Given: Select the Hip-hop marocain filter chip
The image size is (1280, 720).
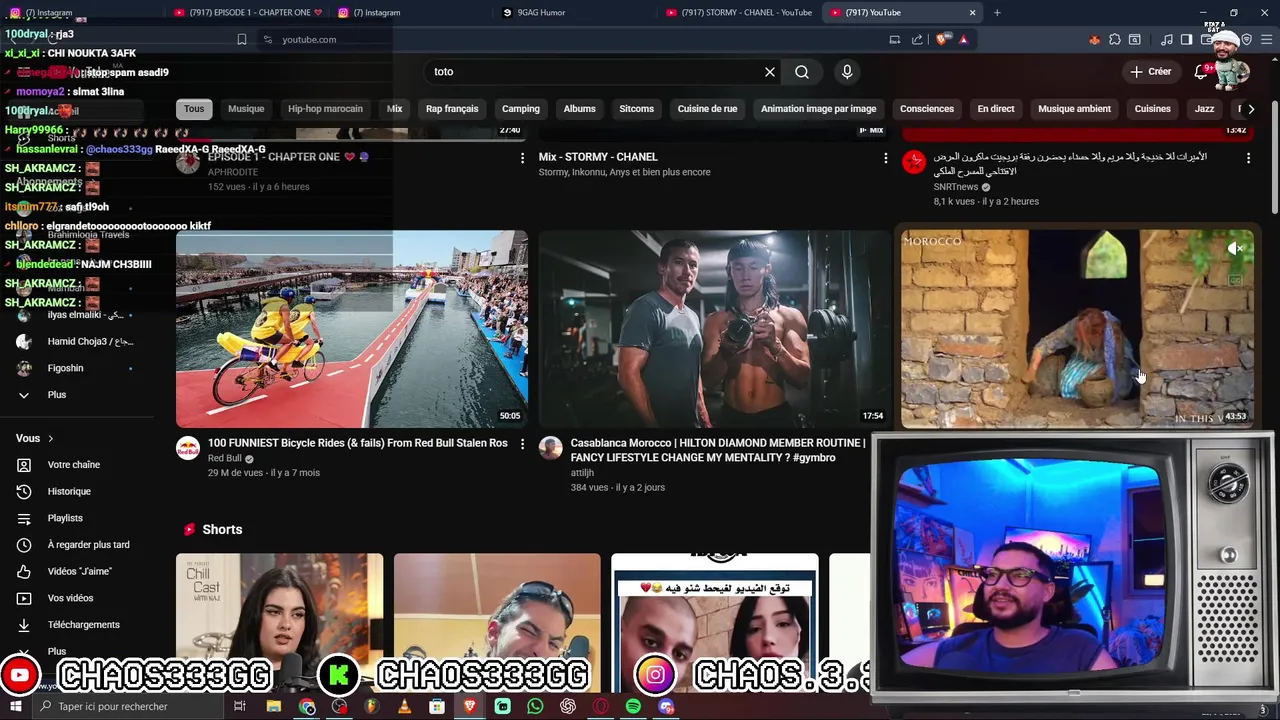Looking at the screenshot, I should click(325, 109).
